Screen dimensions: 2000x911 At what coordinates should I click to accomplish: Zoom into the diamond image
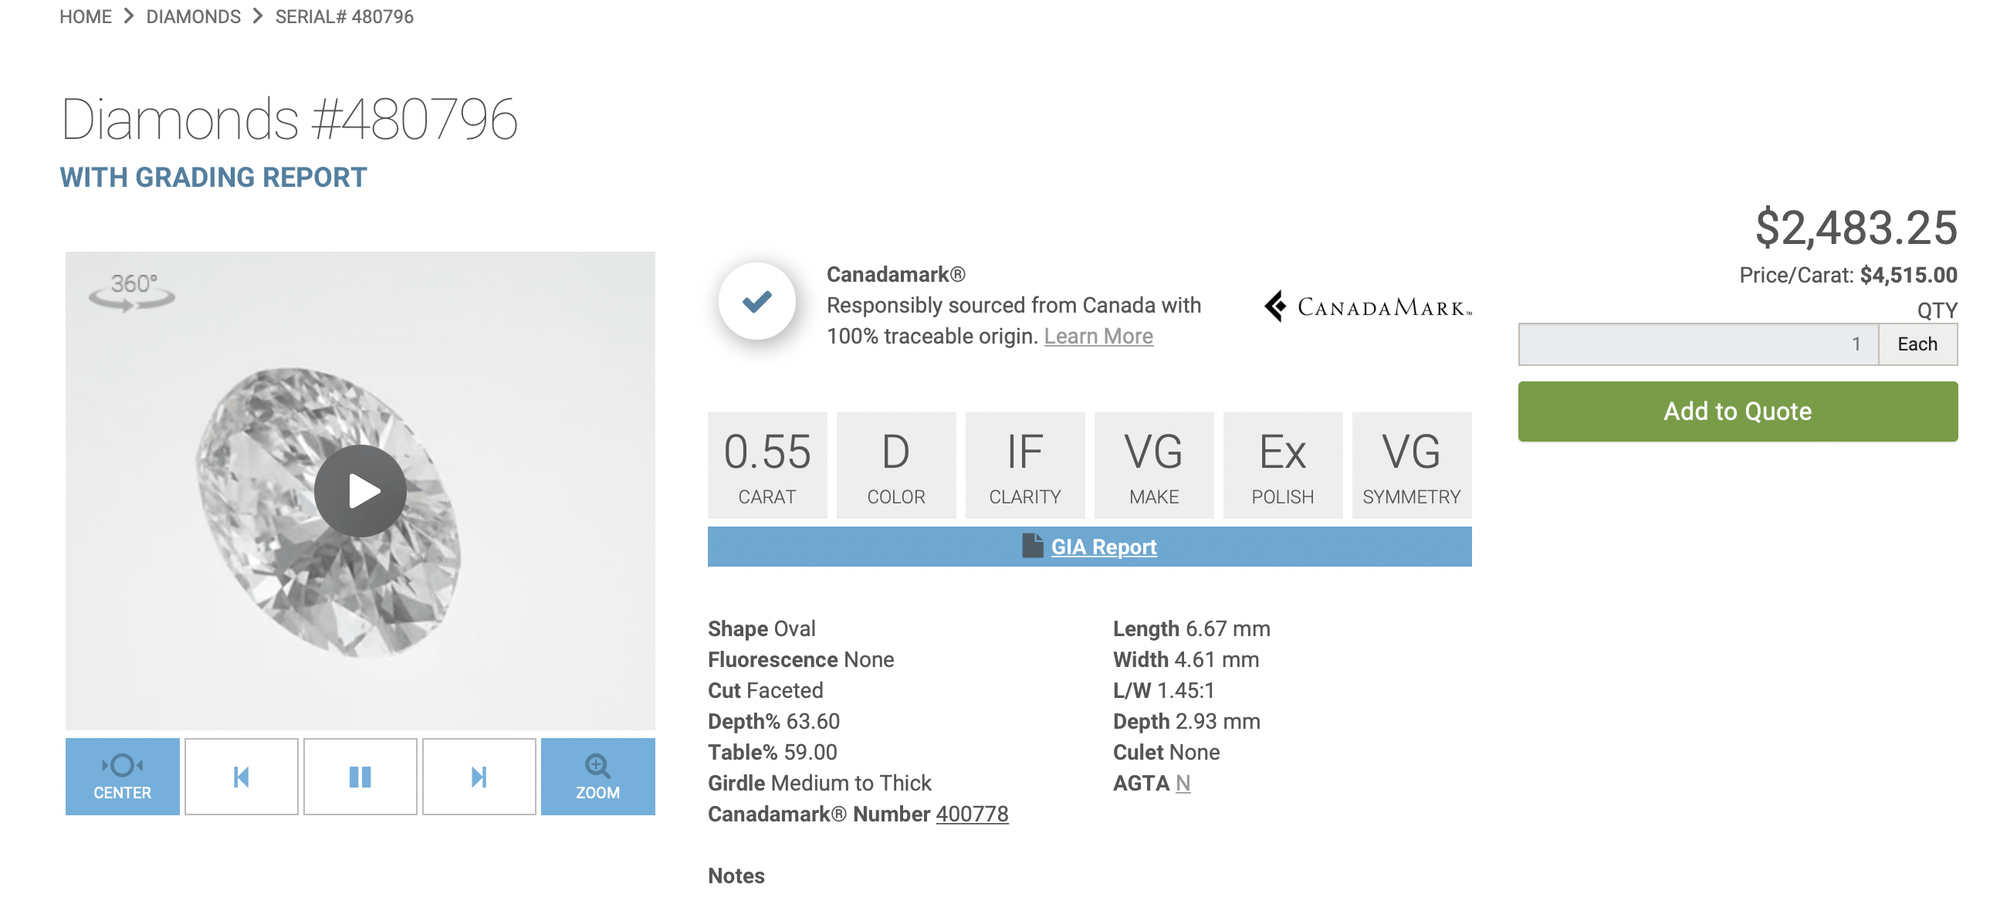[598, 776]
